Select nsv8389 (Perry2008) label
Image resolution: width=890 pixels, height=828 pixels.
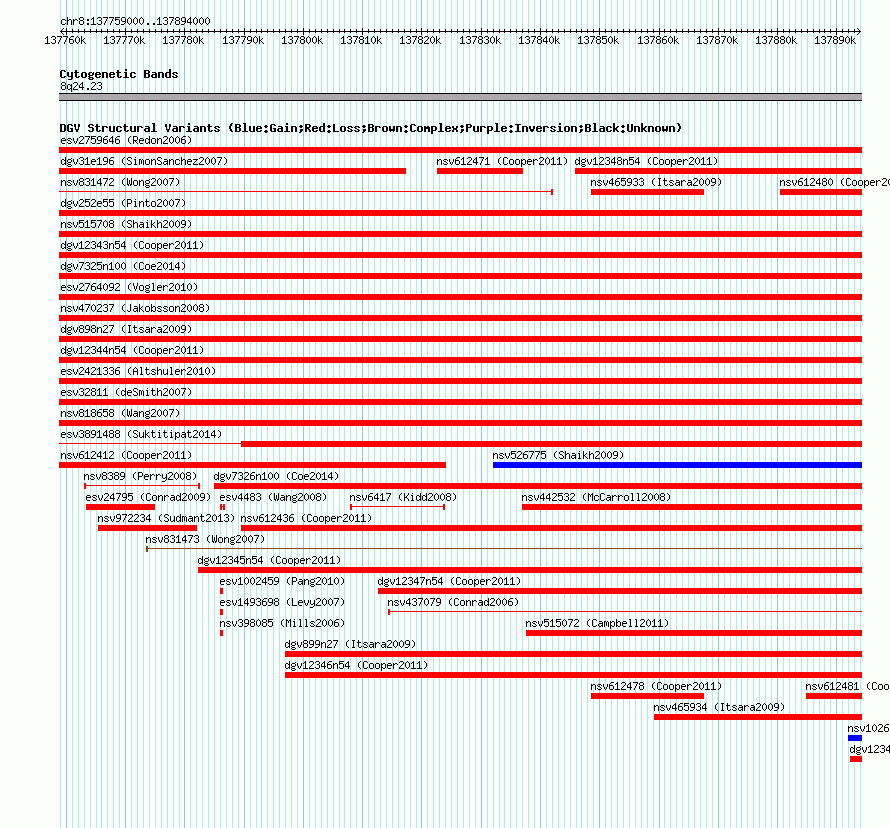click(140, 476)
